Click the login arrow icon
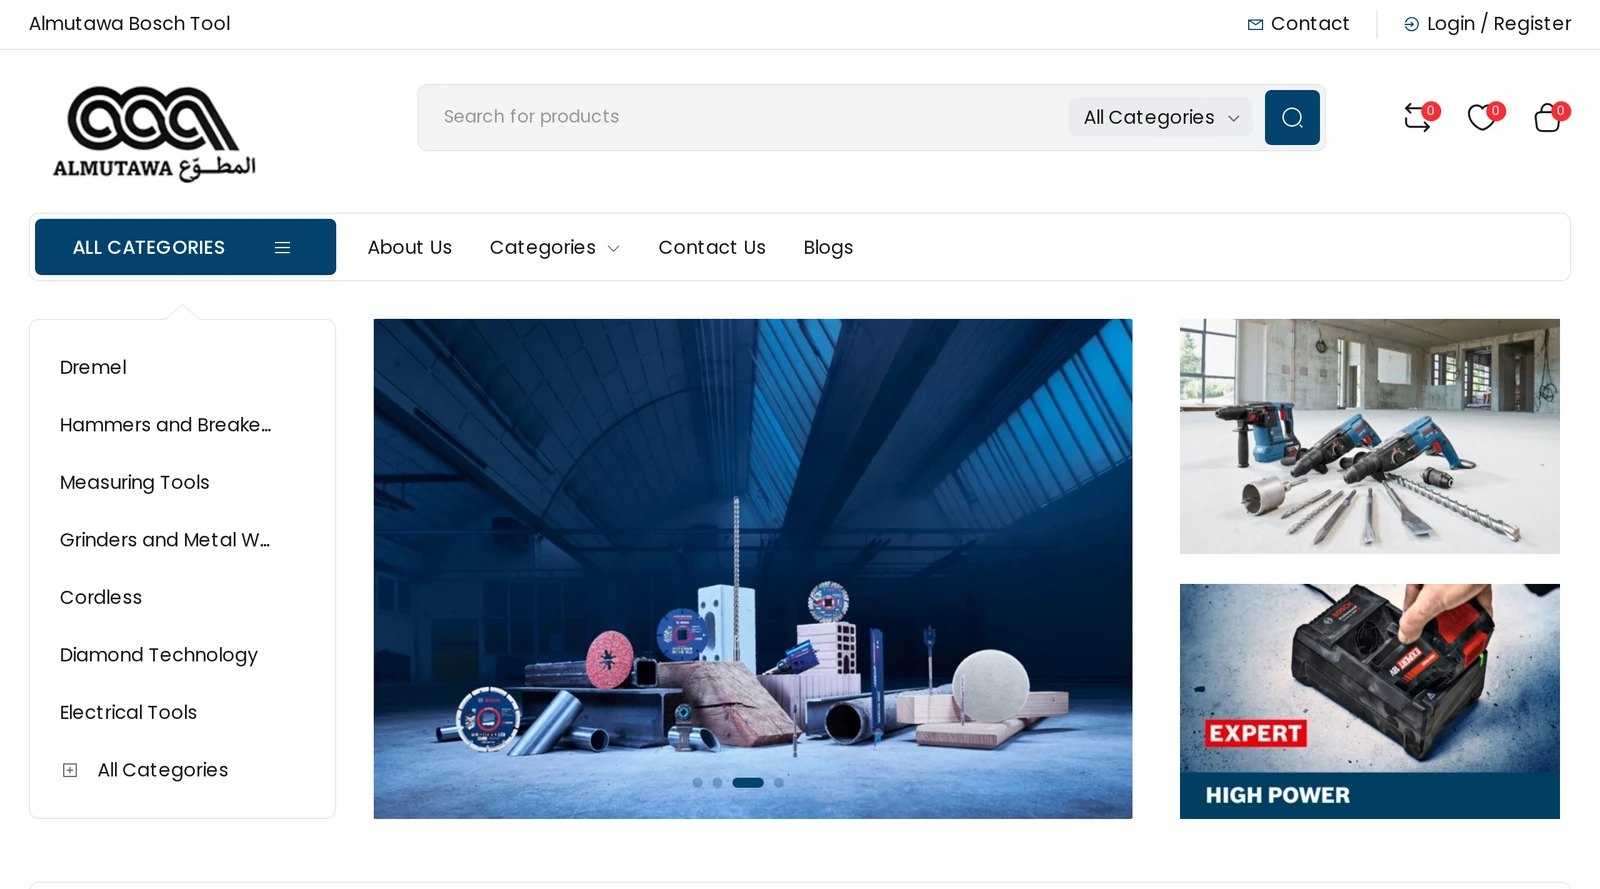 (1411, 24)
